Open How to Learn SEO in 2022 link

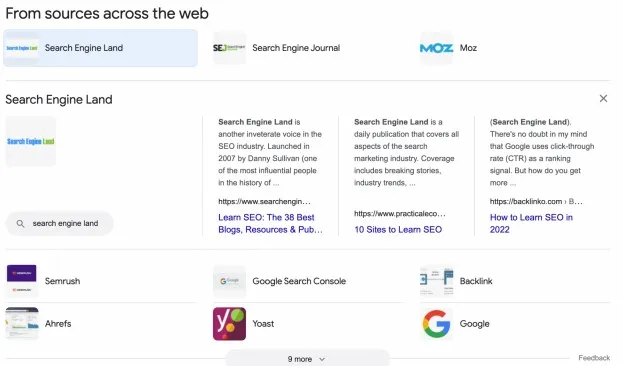click(x=531, y=223)
